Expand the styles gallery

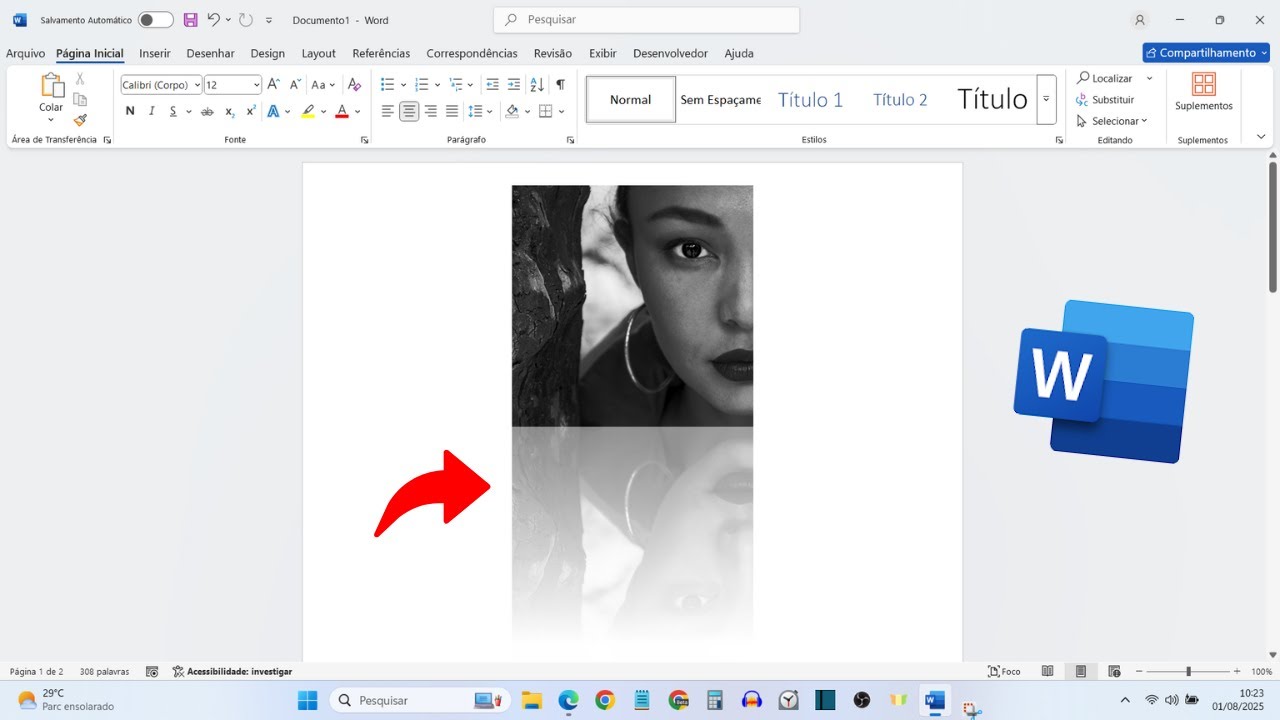1046,99
